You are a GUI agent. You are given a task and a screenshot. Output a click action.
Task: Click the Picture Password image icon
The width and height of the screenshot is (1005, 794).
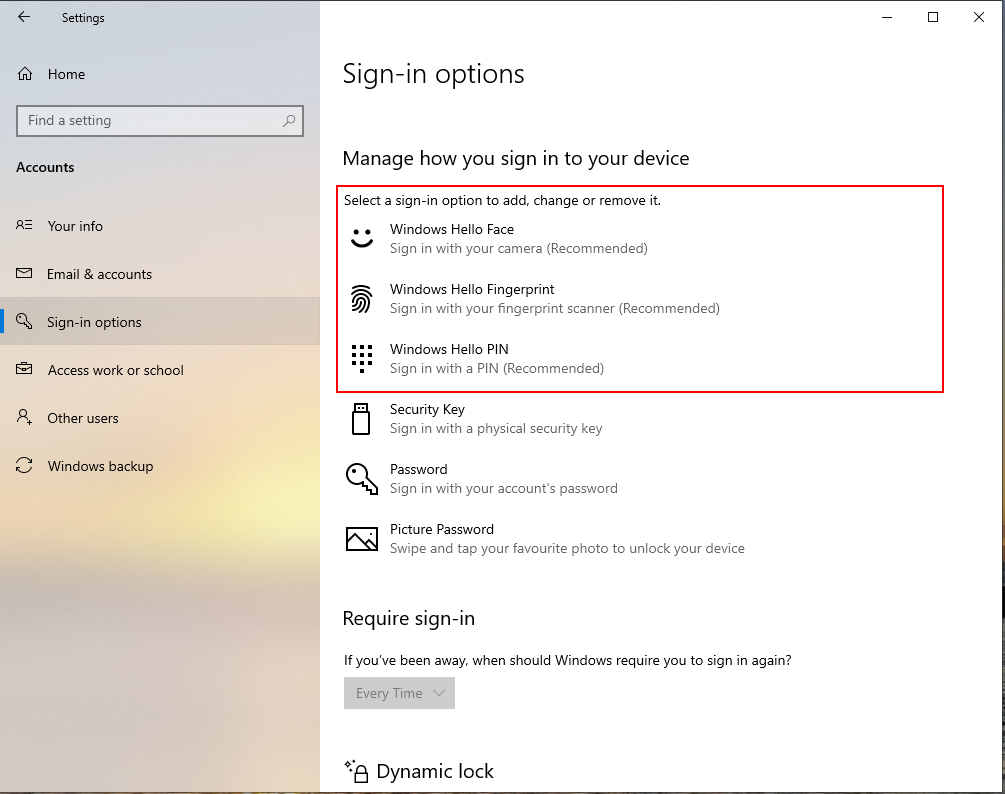tap(361, 539)
